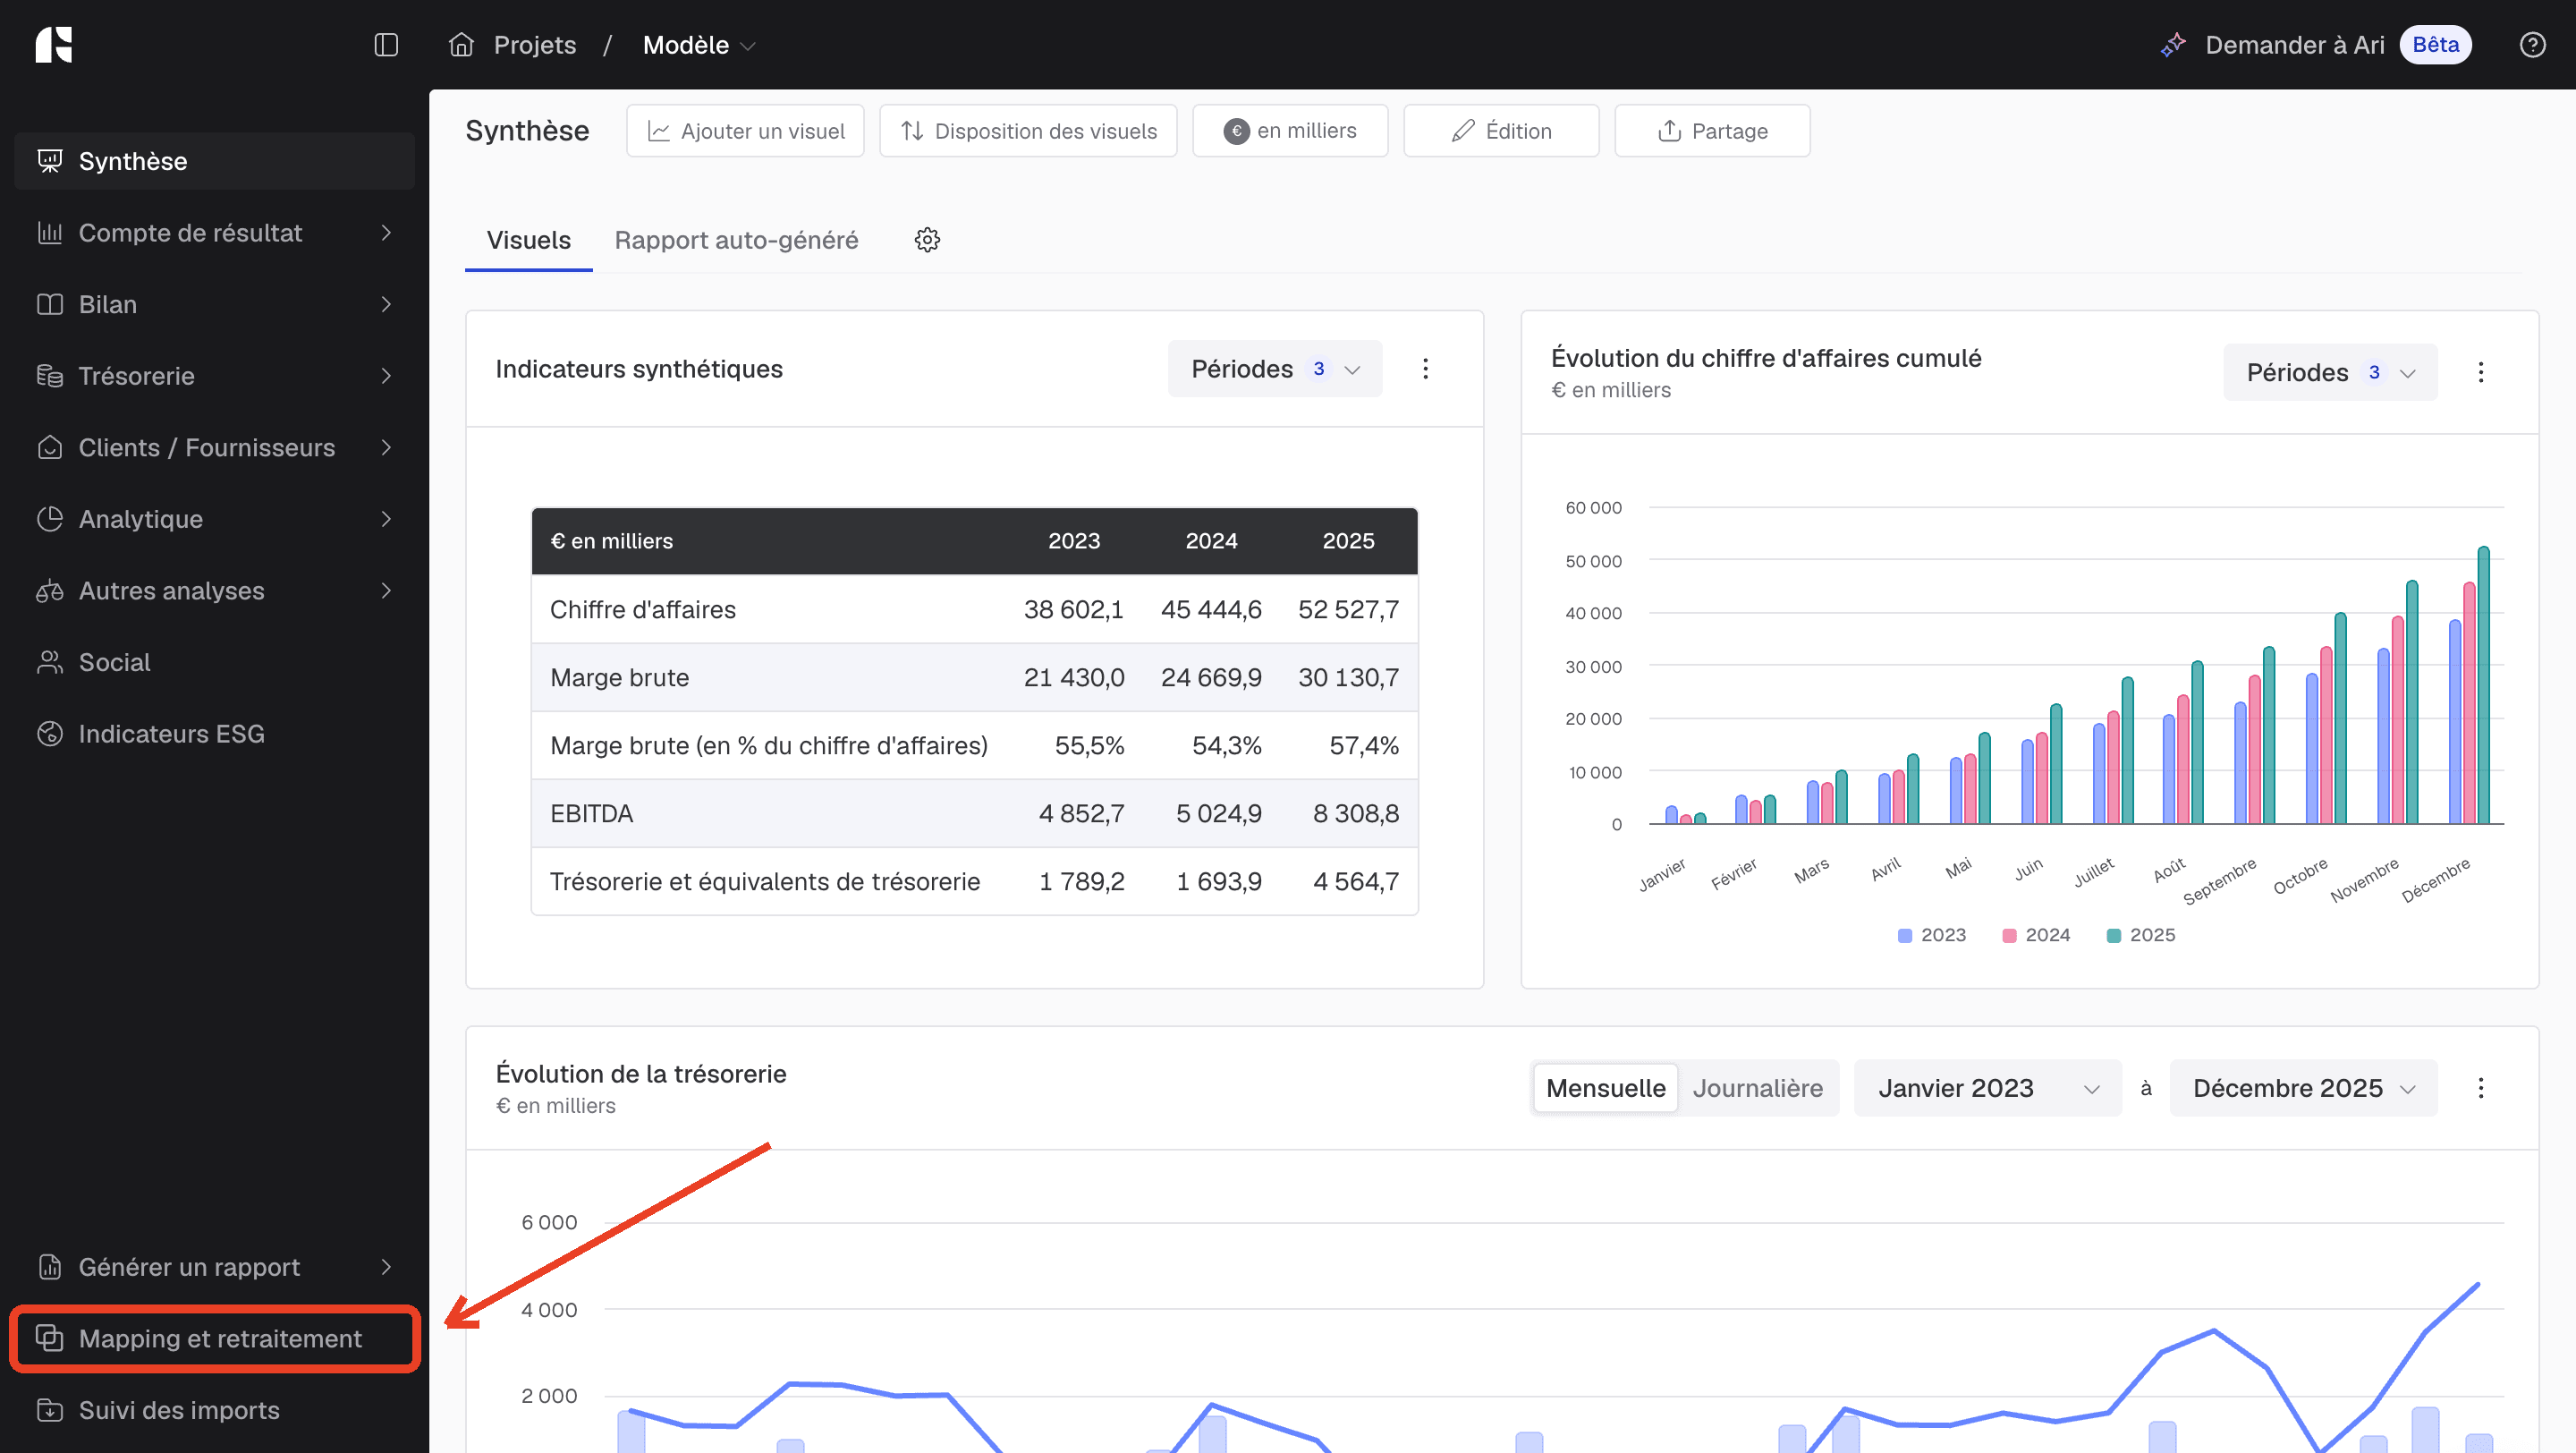Click the Indicateurs ESG icon
2576x1453 pixels.
point(50,734)
